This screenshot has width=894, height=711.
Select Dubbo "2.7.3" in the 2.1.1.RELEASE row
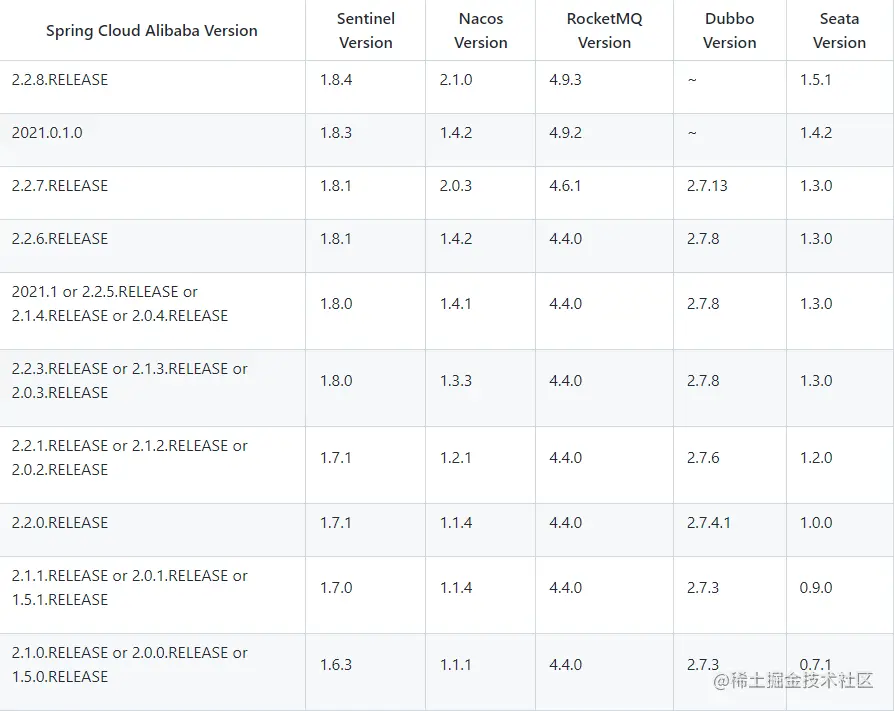coord(703,588)
